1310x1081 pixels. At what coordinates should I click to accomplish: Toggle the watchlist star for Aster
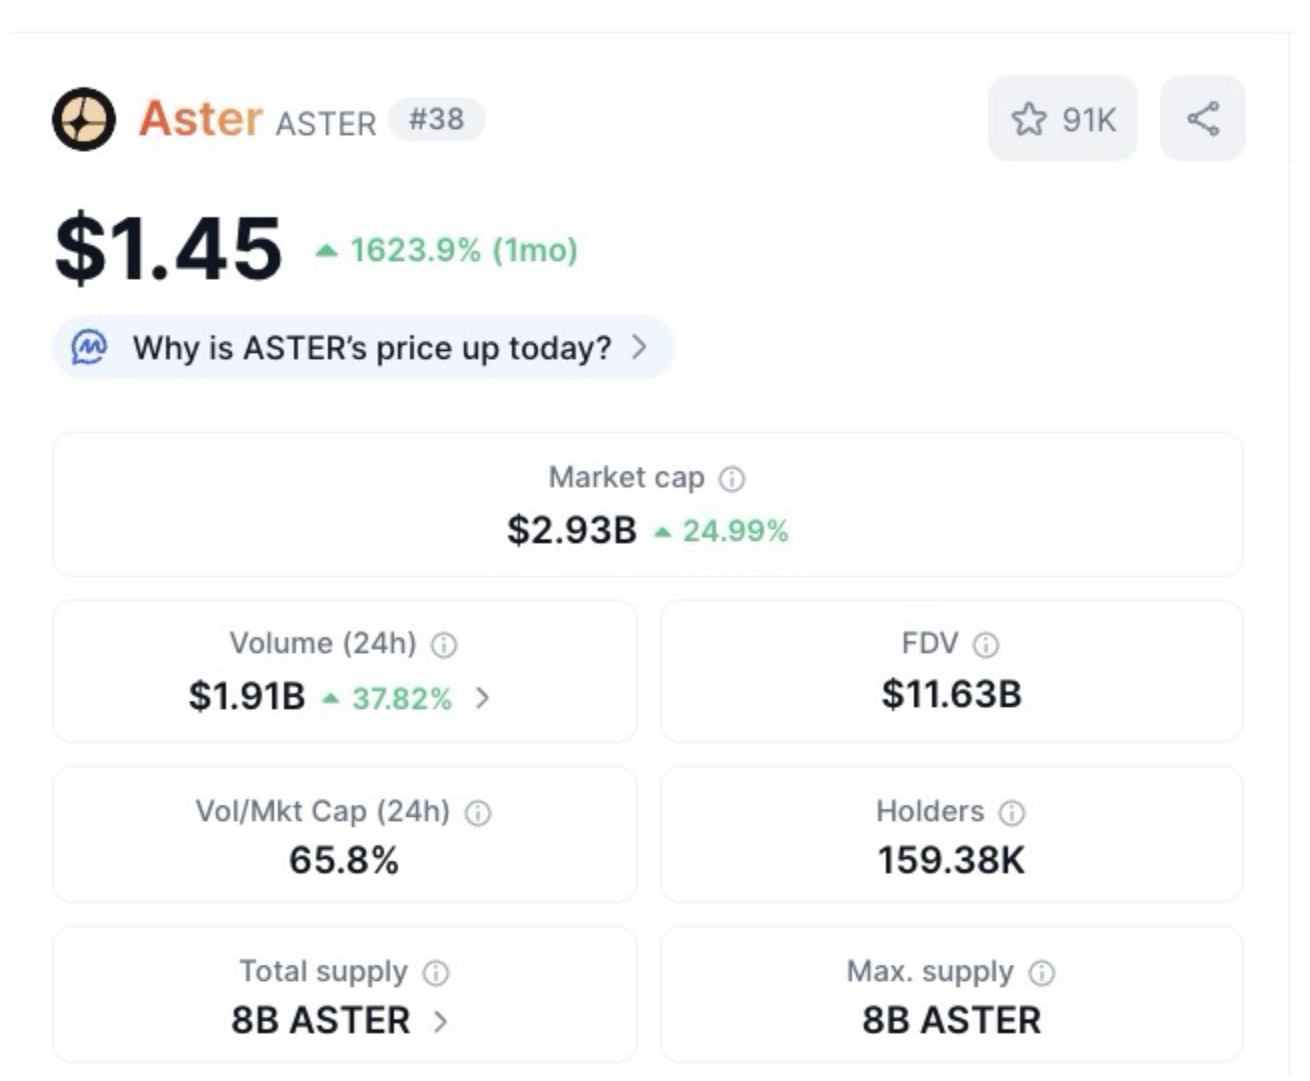(1028, 119)
